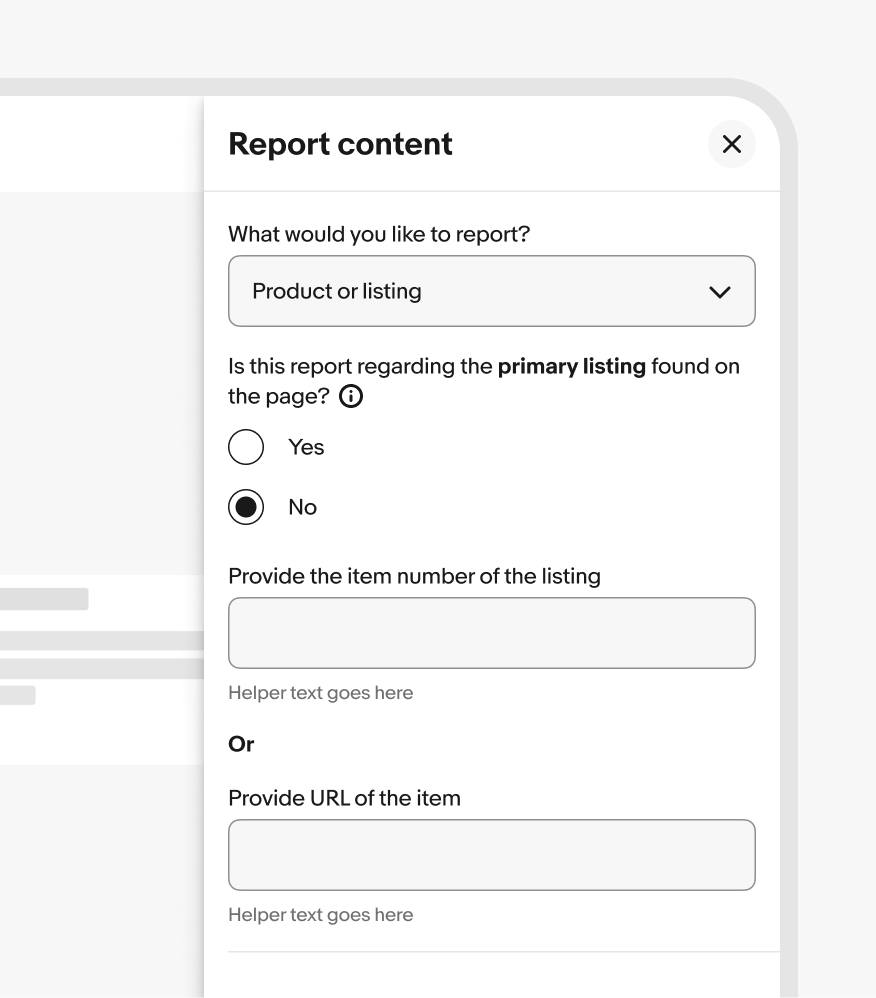Click helper text under the item number field
Image resolution: width=876 pixels, height=998 pixels.
pos(320,693)
